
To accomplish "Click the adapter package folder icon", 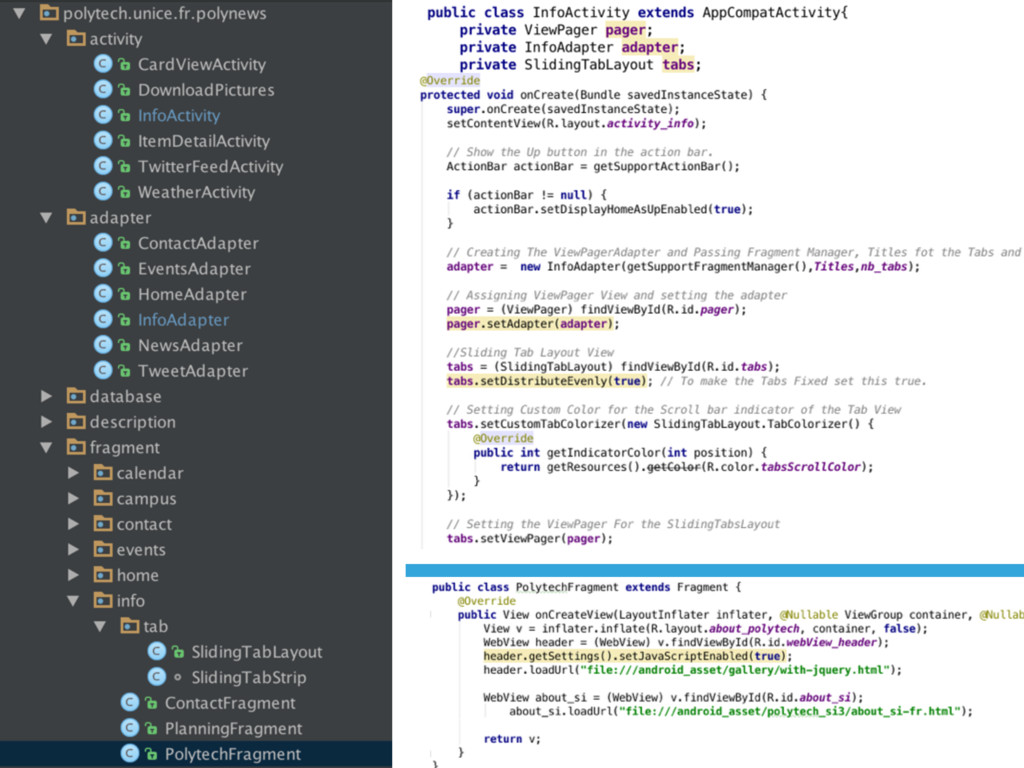I will click(x=76, y=217).
